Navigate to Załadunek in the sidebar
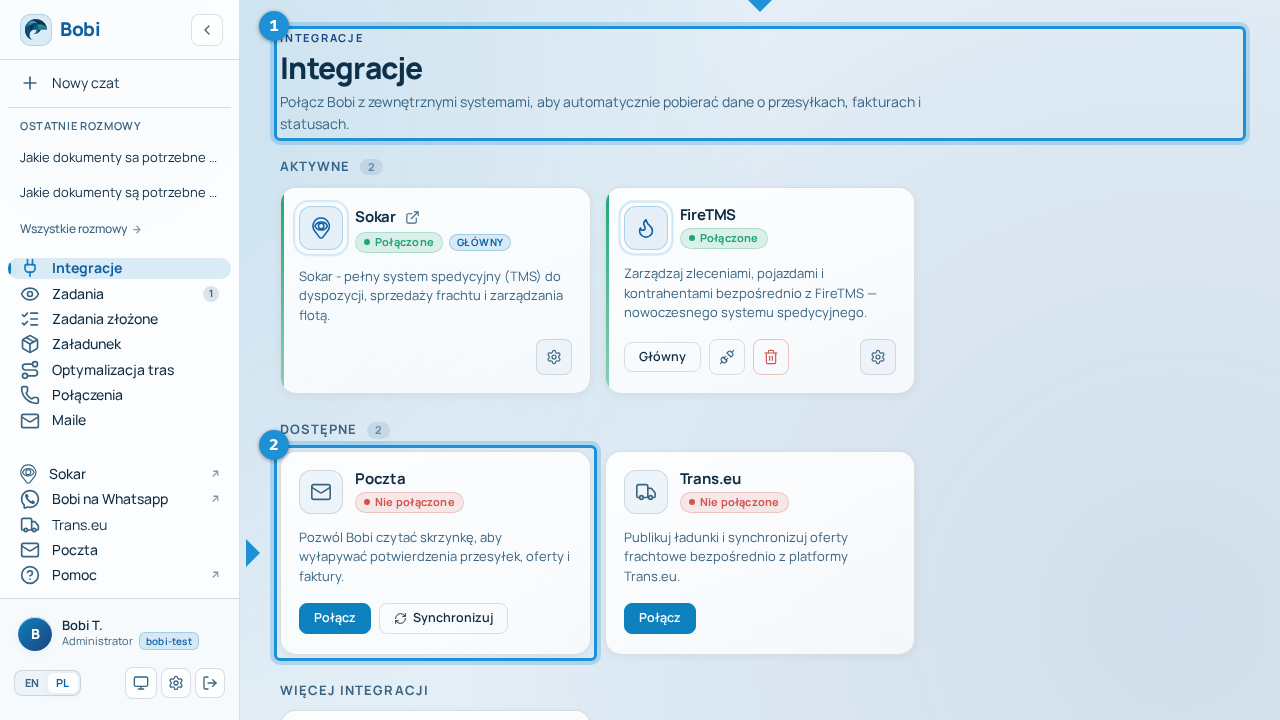This screenshot has width=1280, height=720. click(x=120, y=344)
